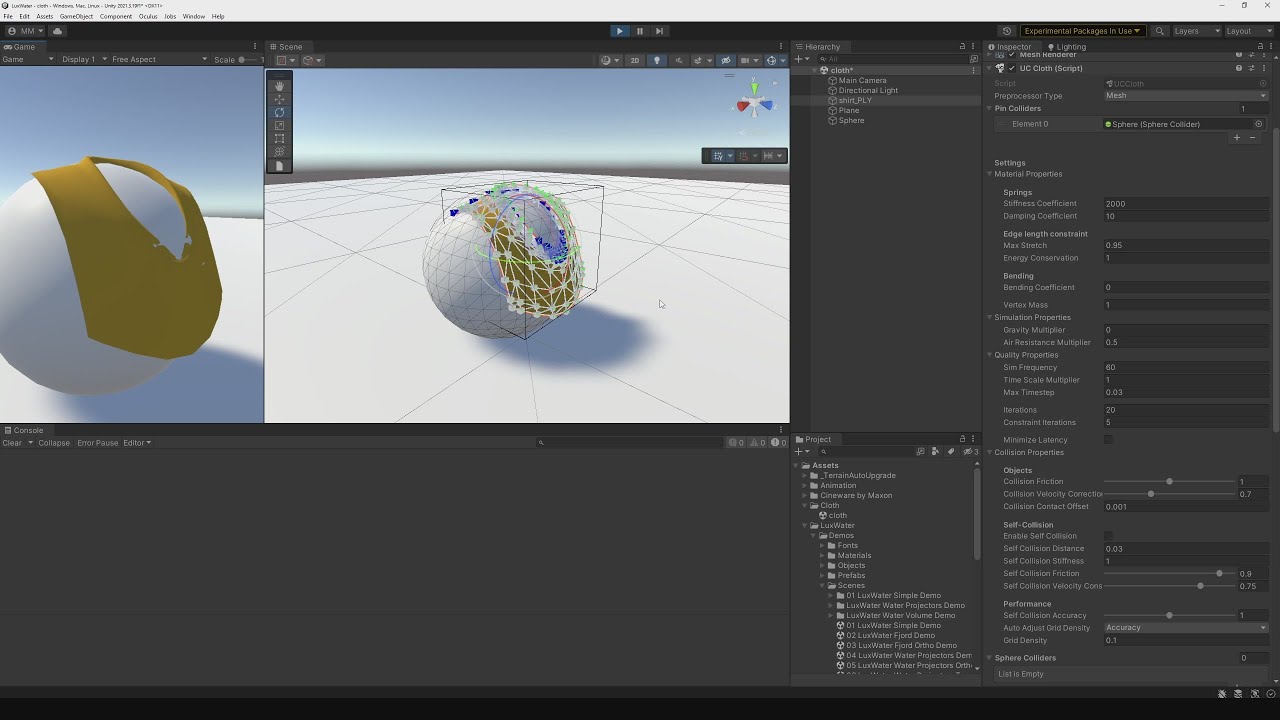The width and height of the screenshot is (1280, 720).
Task: Open the Auto Adjust Grid Density dropdown
Action: 1186,628
